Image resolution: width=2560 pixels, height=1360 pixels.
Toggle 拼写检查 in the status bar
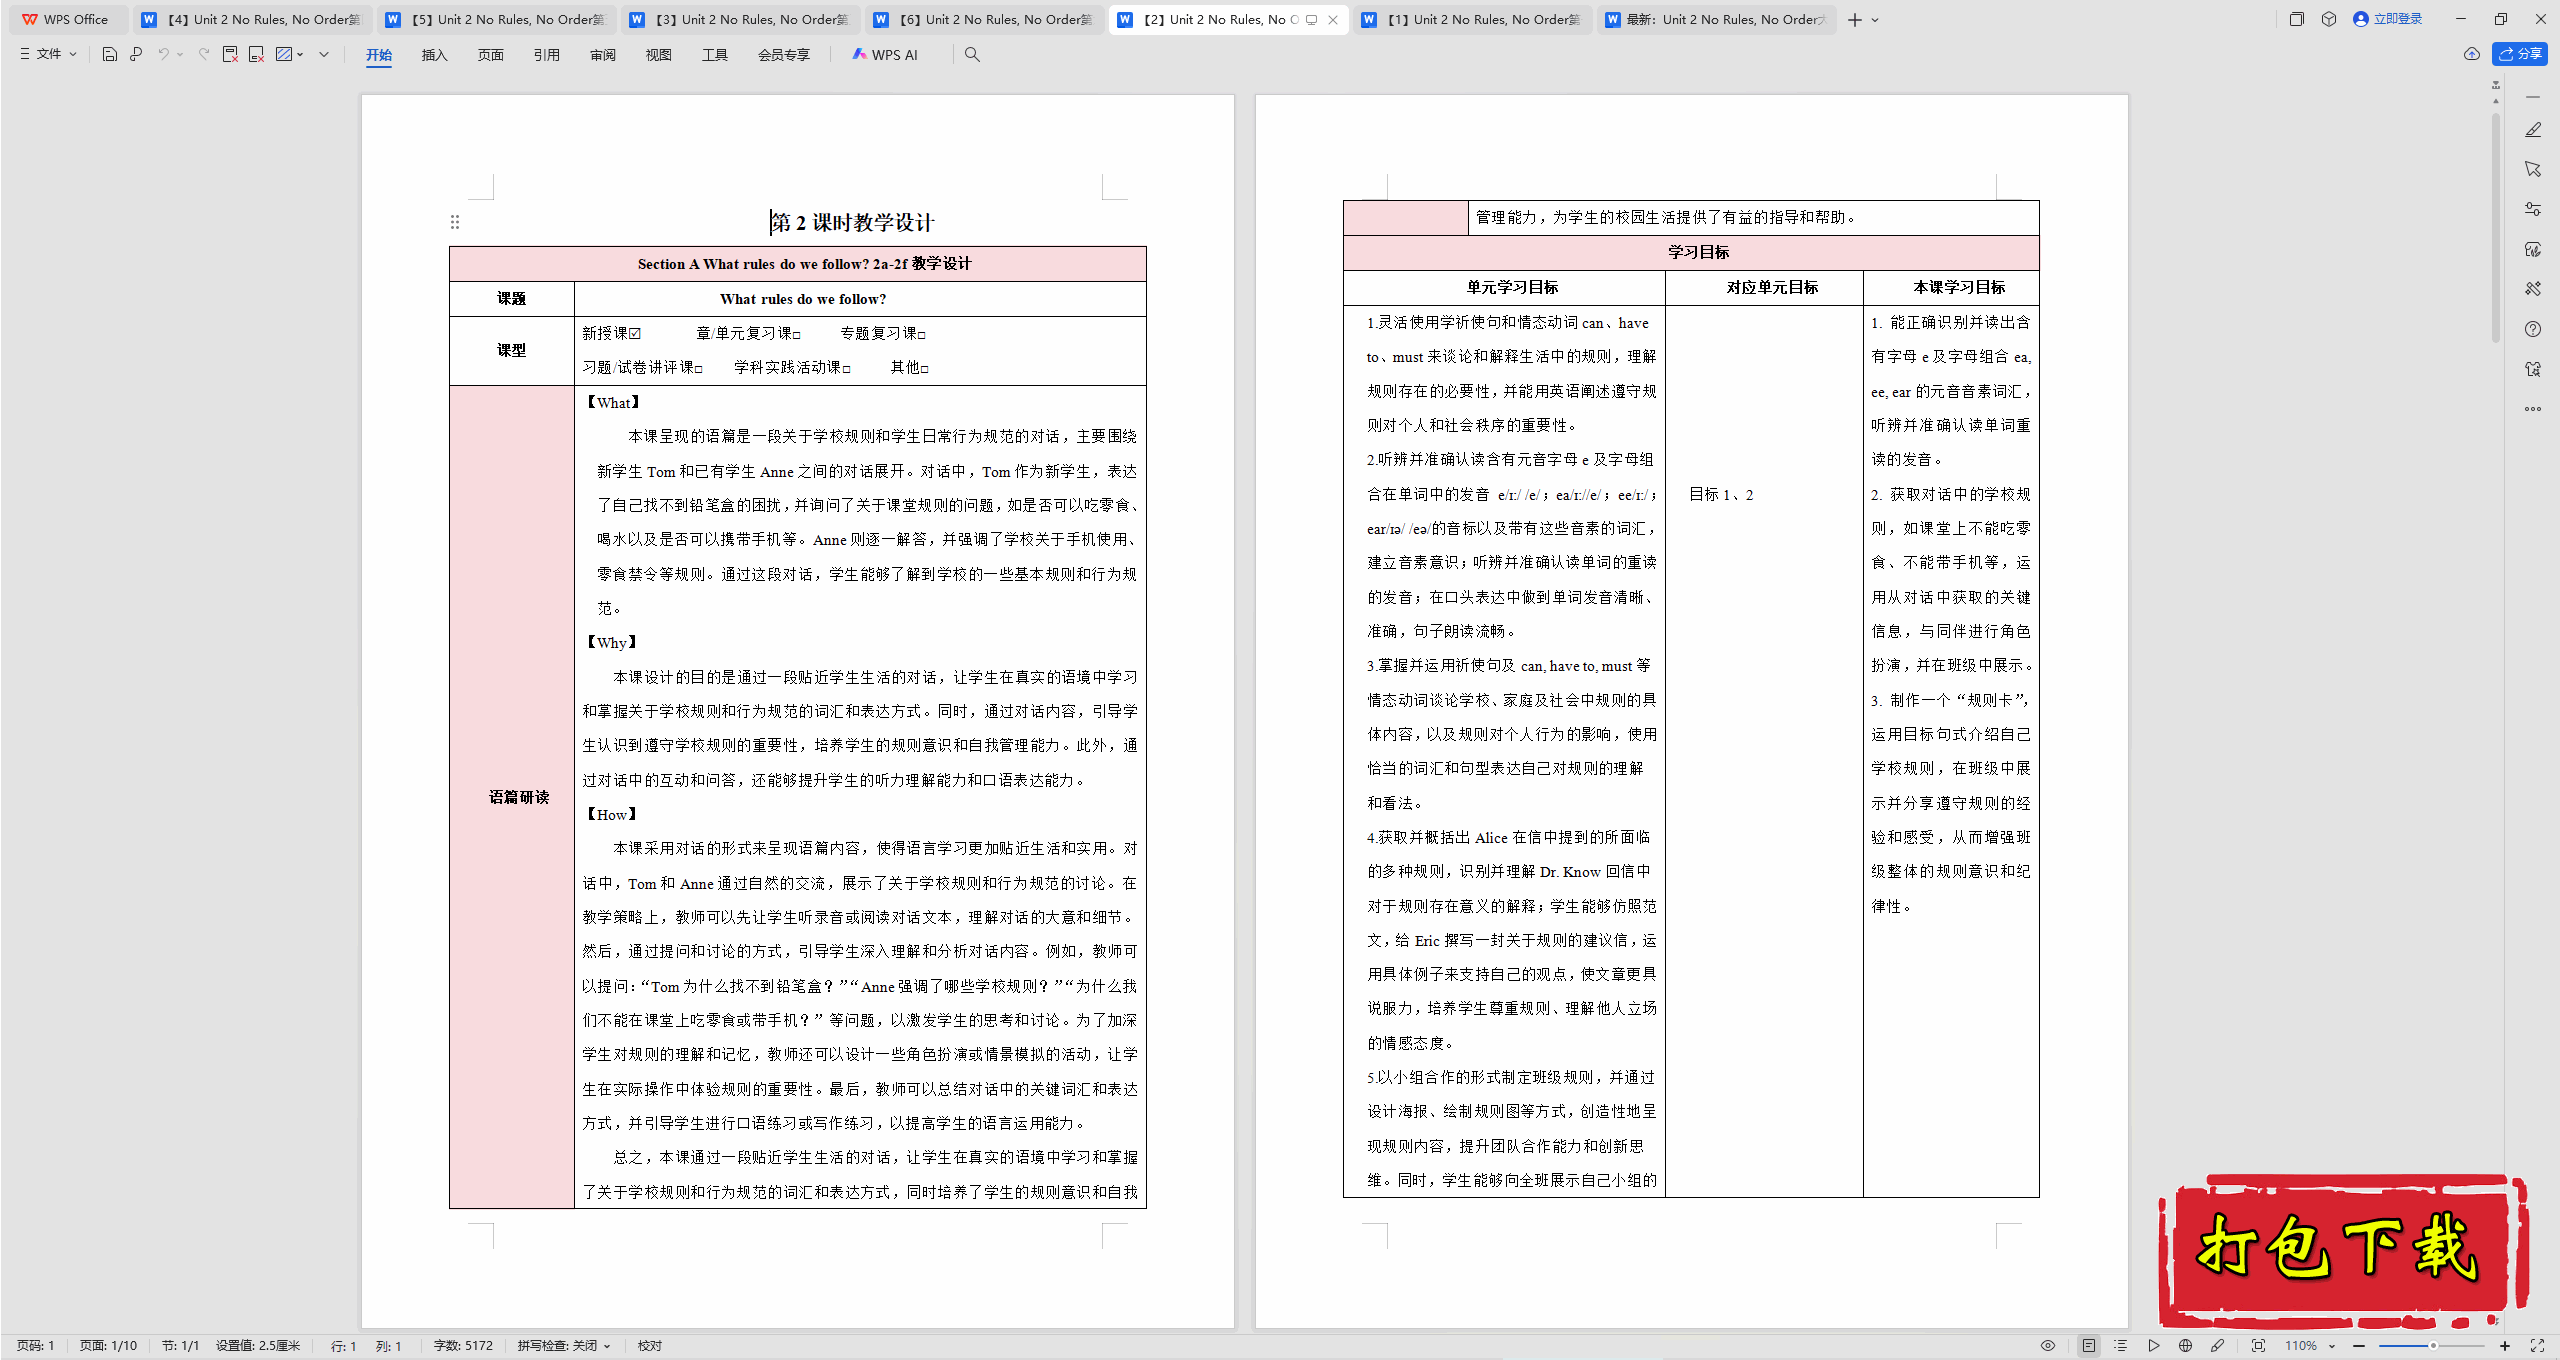tap(563, 1346)
